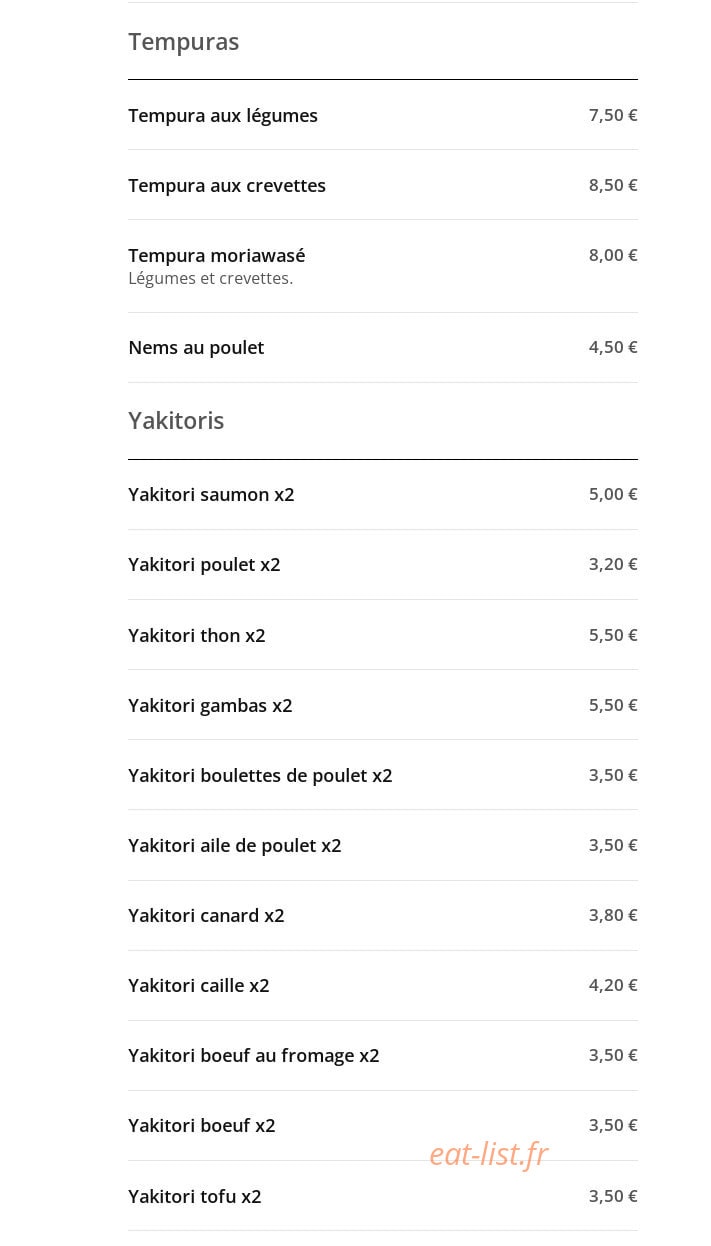
Task: Click Yakitori aile de poulet x2
Action: click(383, 845)
